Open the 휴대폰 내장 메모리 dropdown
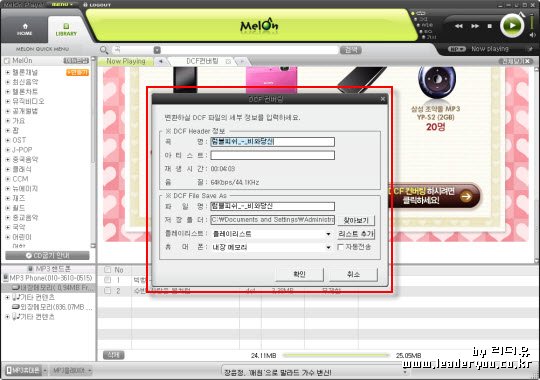Image resolution: width=540 pixels, height=380 pixels. (272, 247)
